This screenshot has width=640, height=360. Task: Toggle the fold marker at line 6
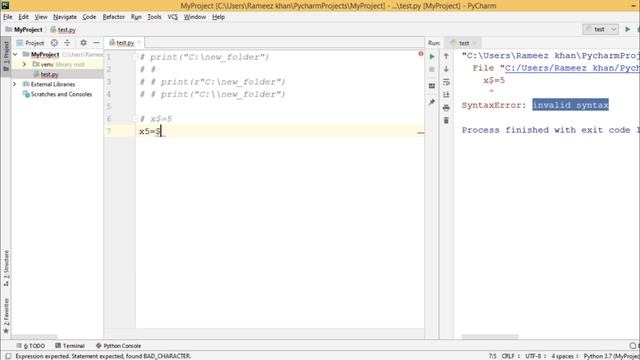(x=135, y=119)
